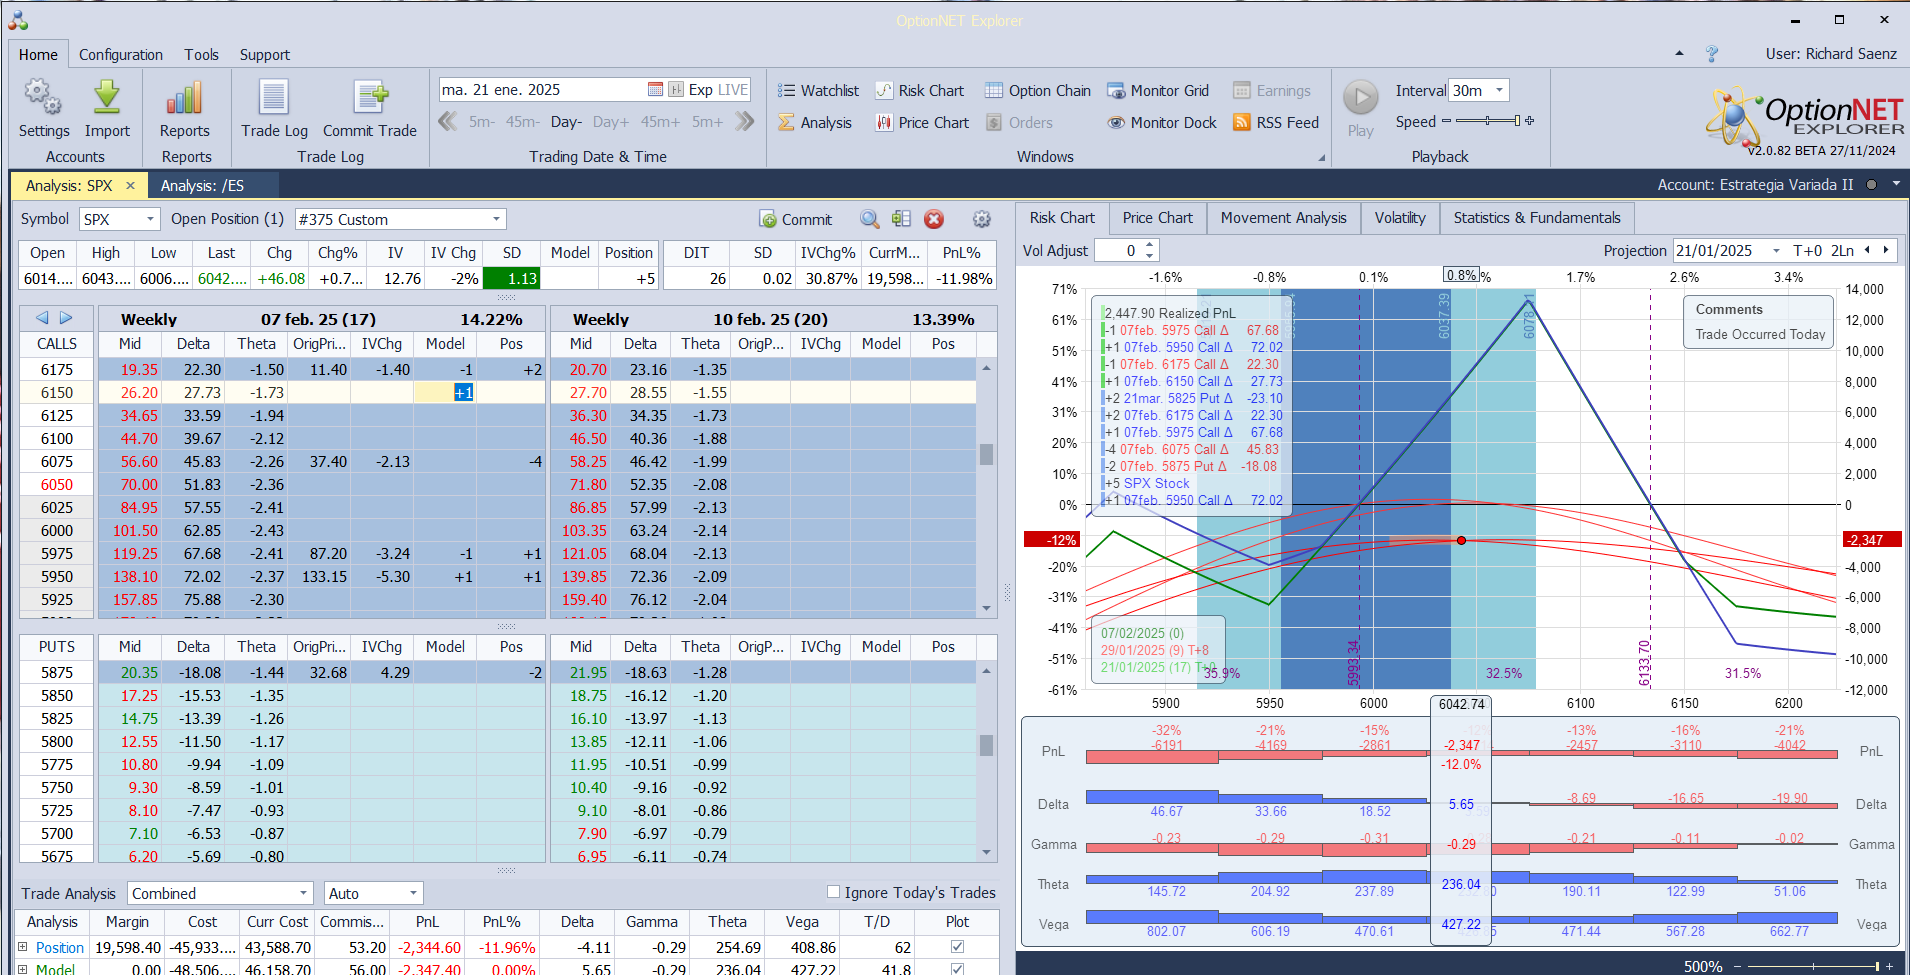1910x975 pixels.
Task: Click the blue help question mark icon
Action: (1712, 54)
